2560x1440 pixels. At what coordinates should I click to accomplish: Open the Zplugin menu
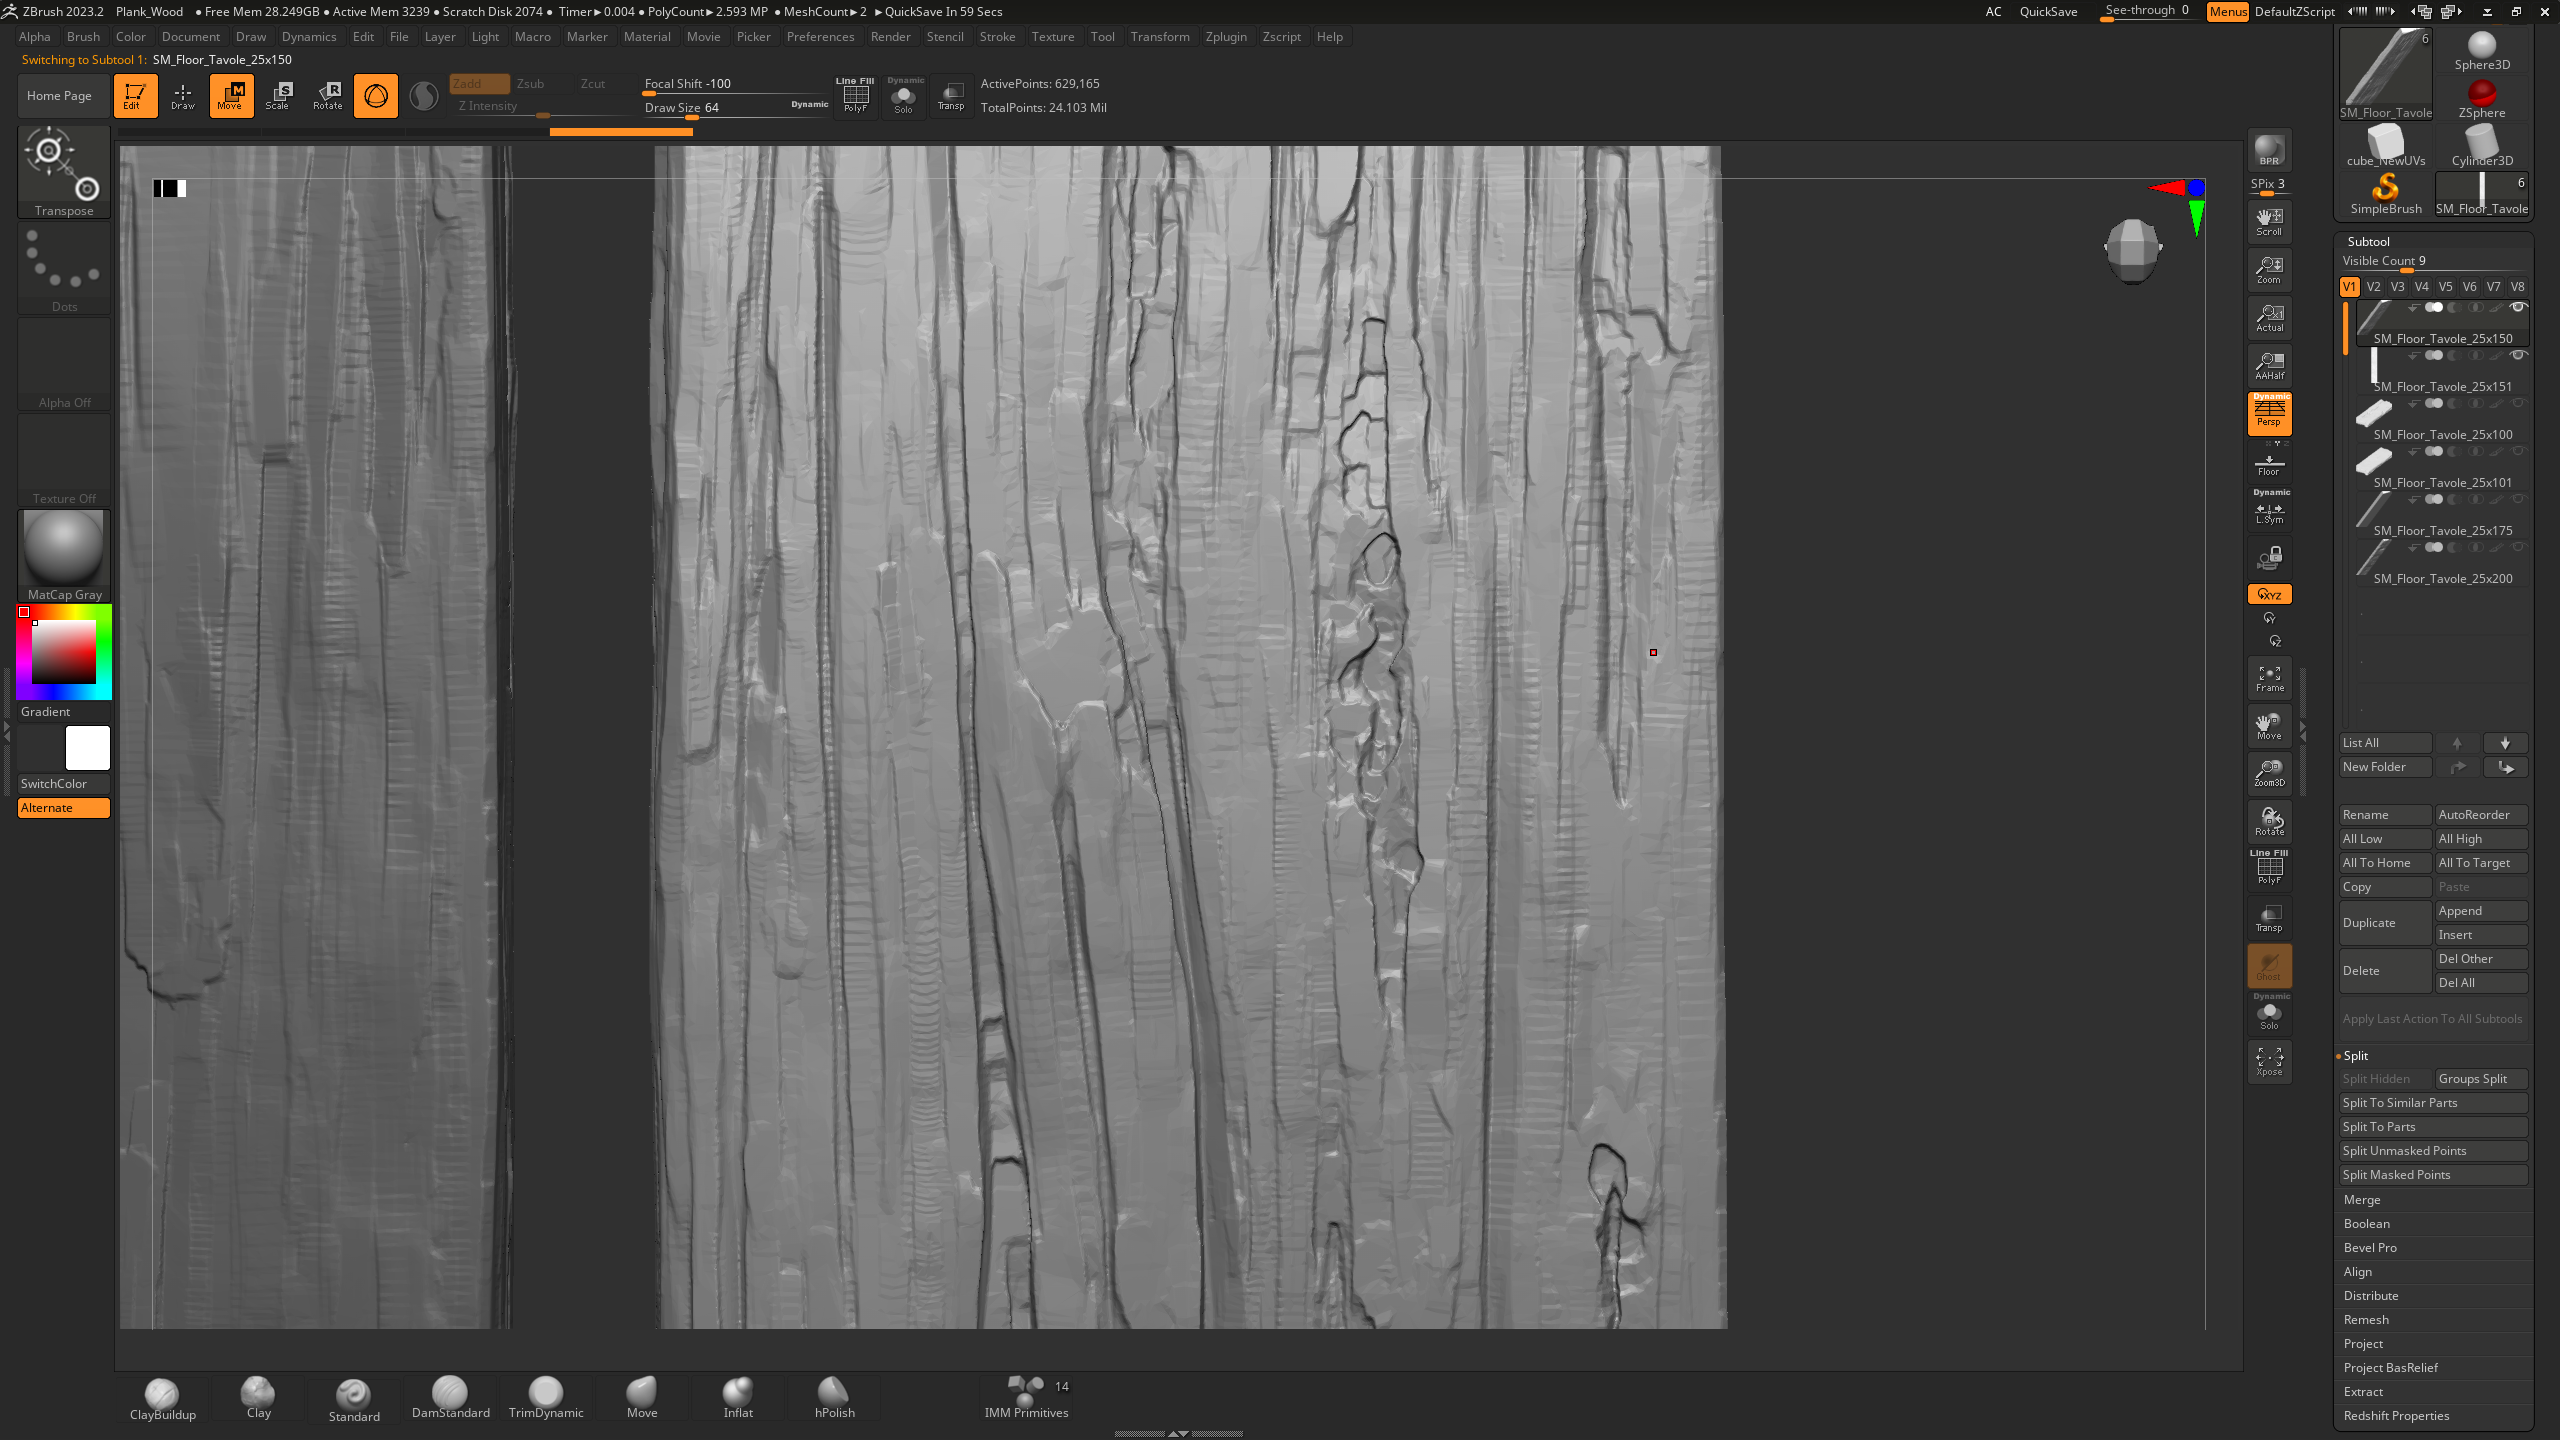(1225, 37)
